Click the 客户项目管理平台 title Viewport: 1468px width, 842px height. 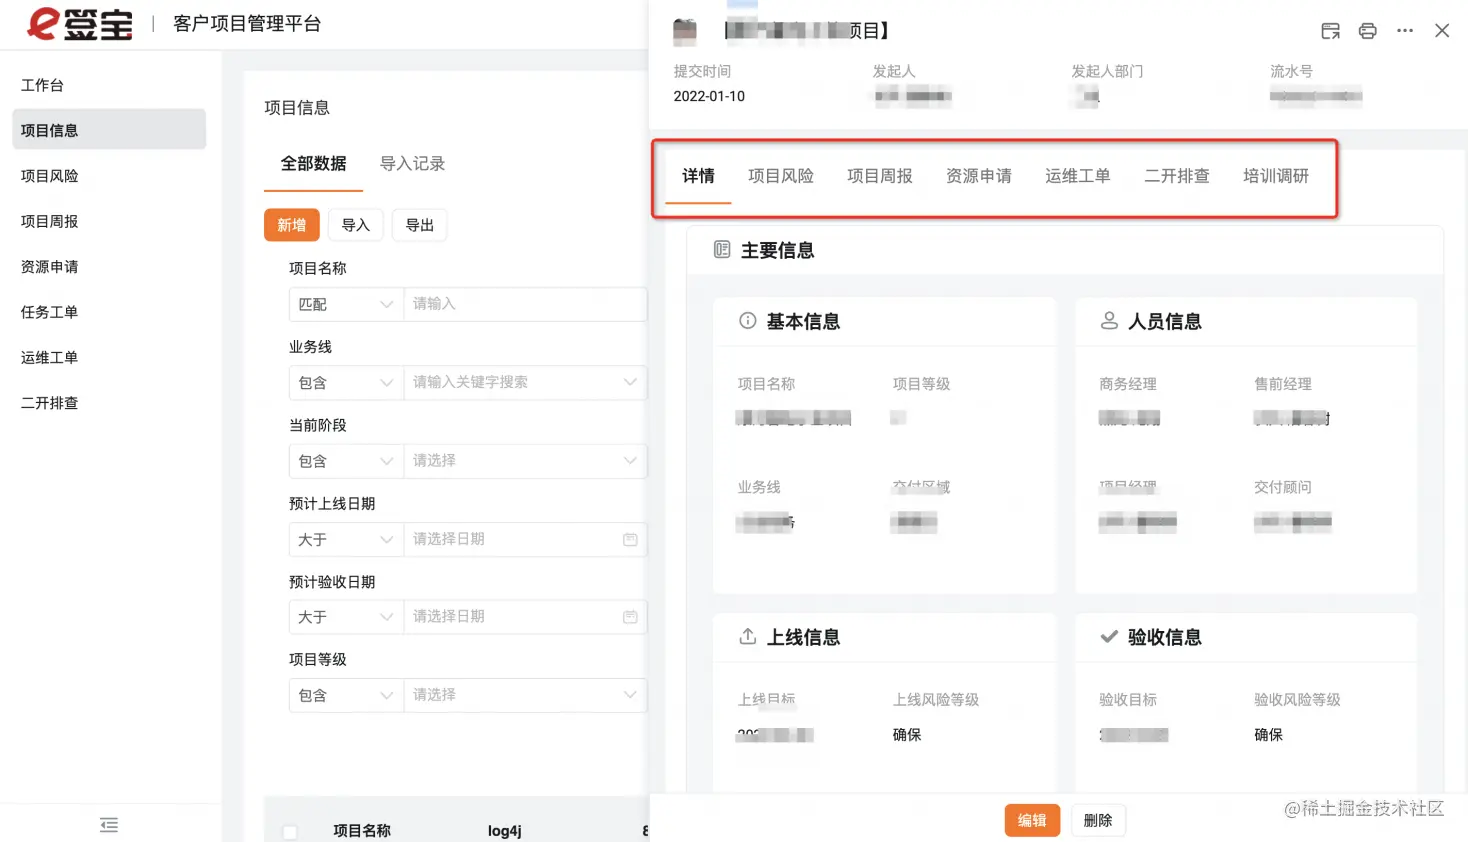[x=247, y=24]
